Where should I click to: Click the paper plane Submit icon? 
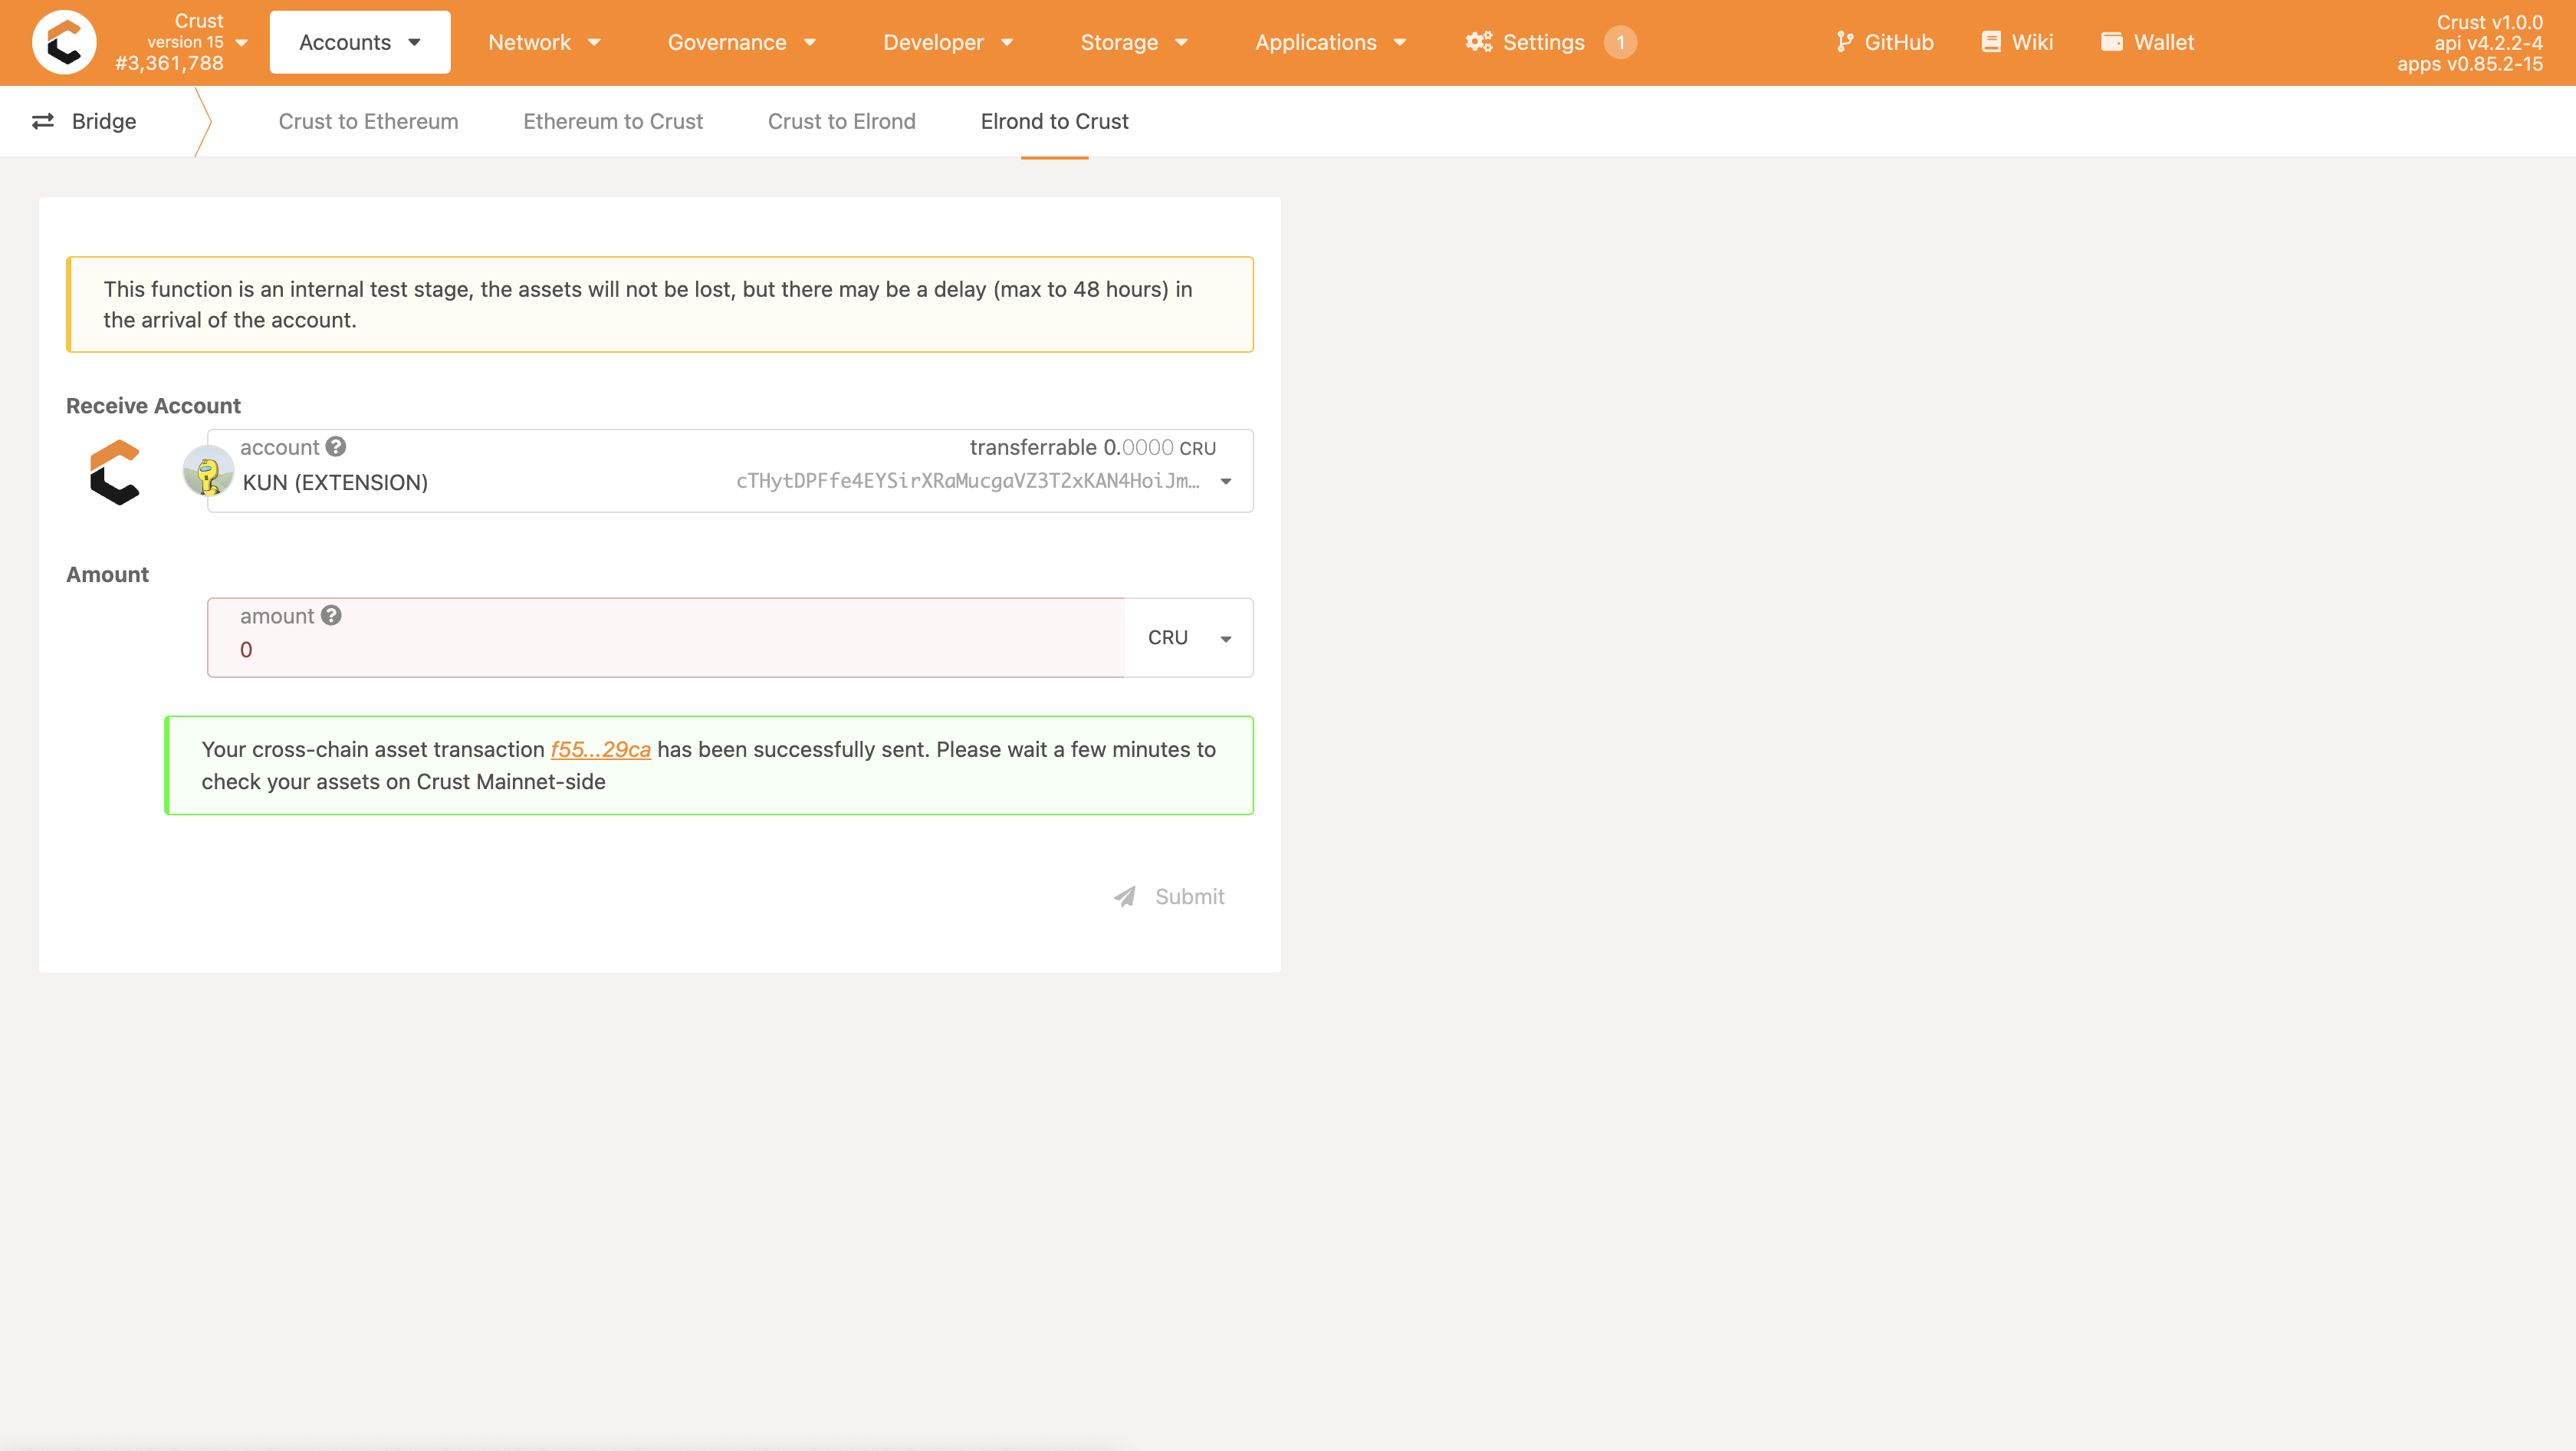pos(1125,896)
